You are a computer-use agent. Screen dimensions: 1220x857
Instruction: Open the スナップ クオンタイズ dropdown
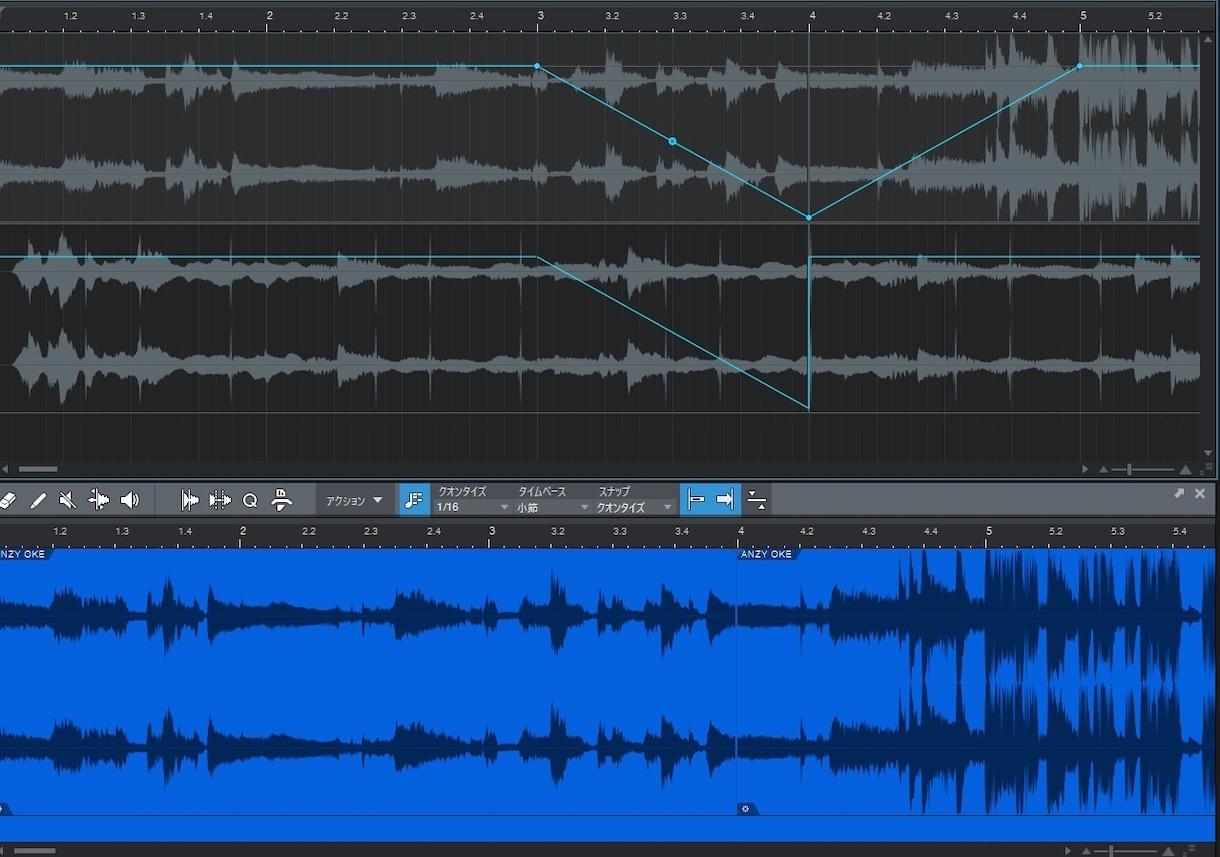(x=634, y=507)
